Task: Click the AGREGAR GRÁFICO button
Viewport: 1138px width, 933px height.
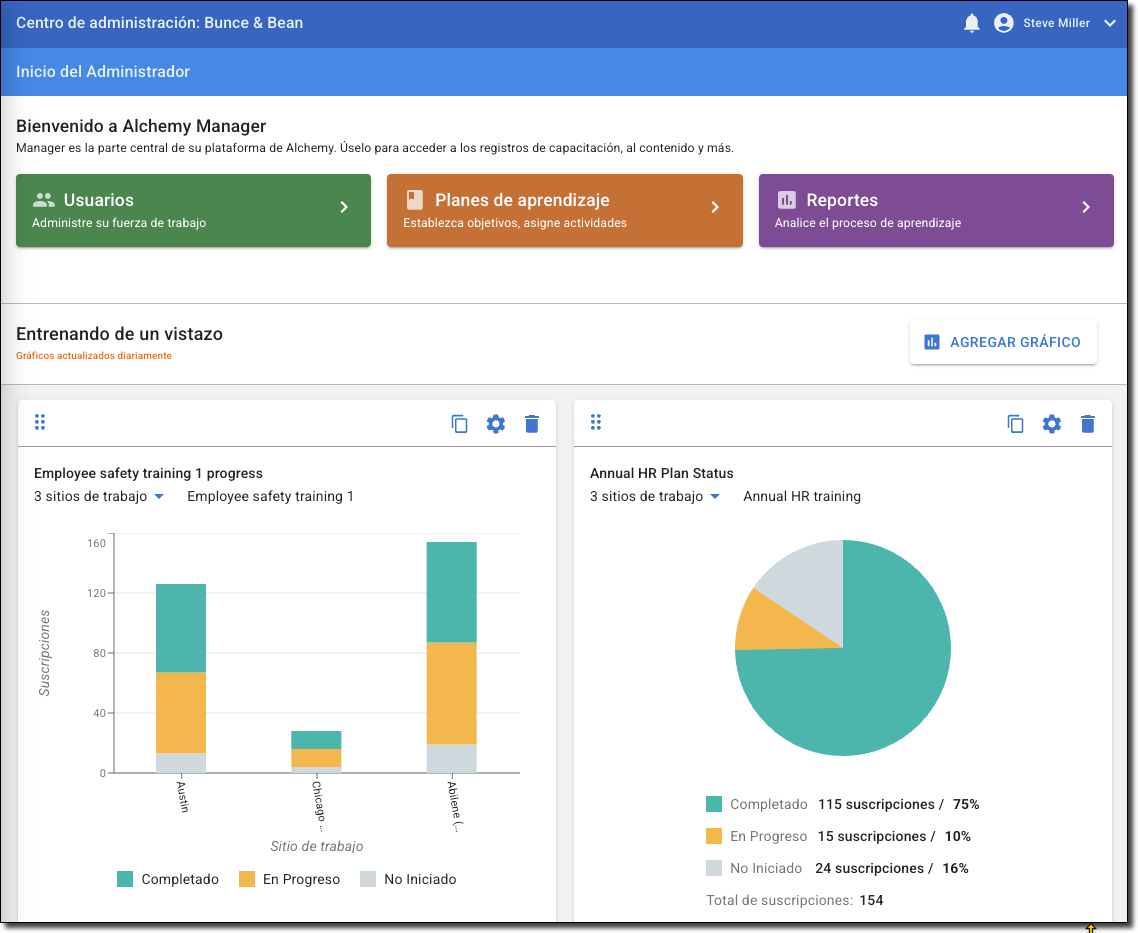Action: [1003, 342]
